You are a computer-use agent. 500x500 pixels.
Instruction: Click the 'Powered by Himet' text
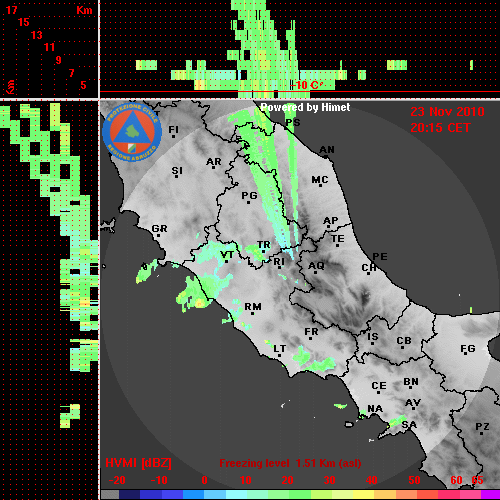pos(305,107)
